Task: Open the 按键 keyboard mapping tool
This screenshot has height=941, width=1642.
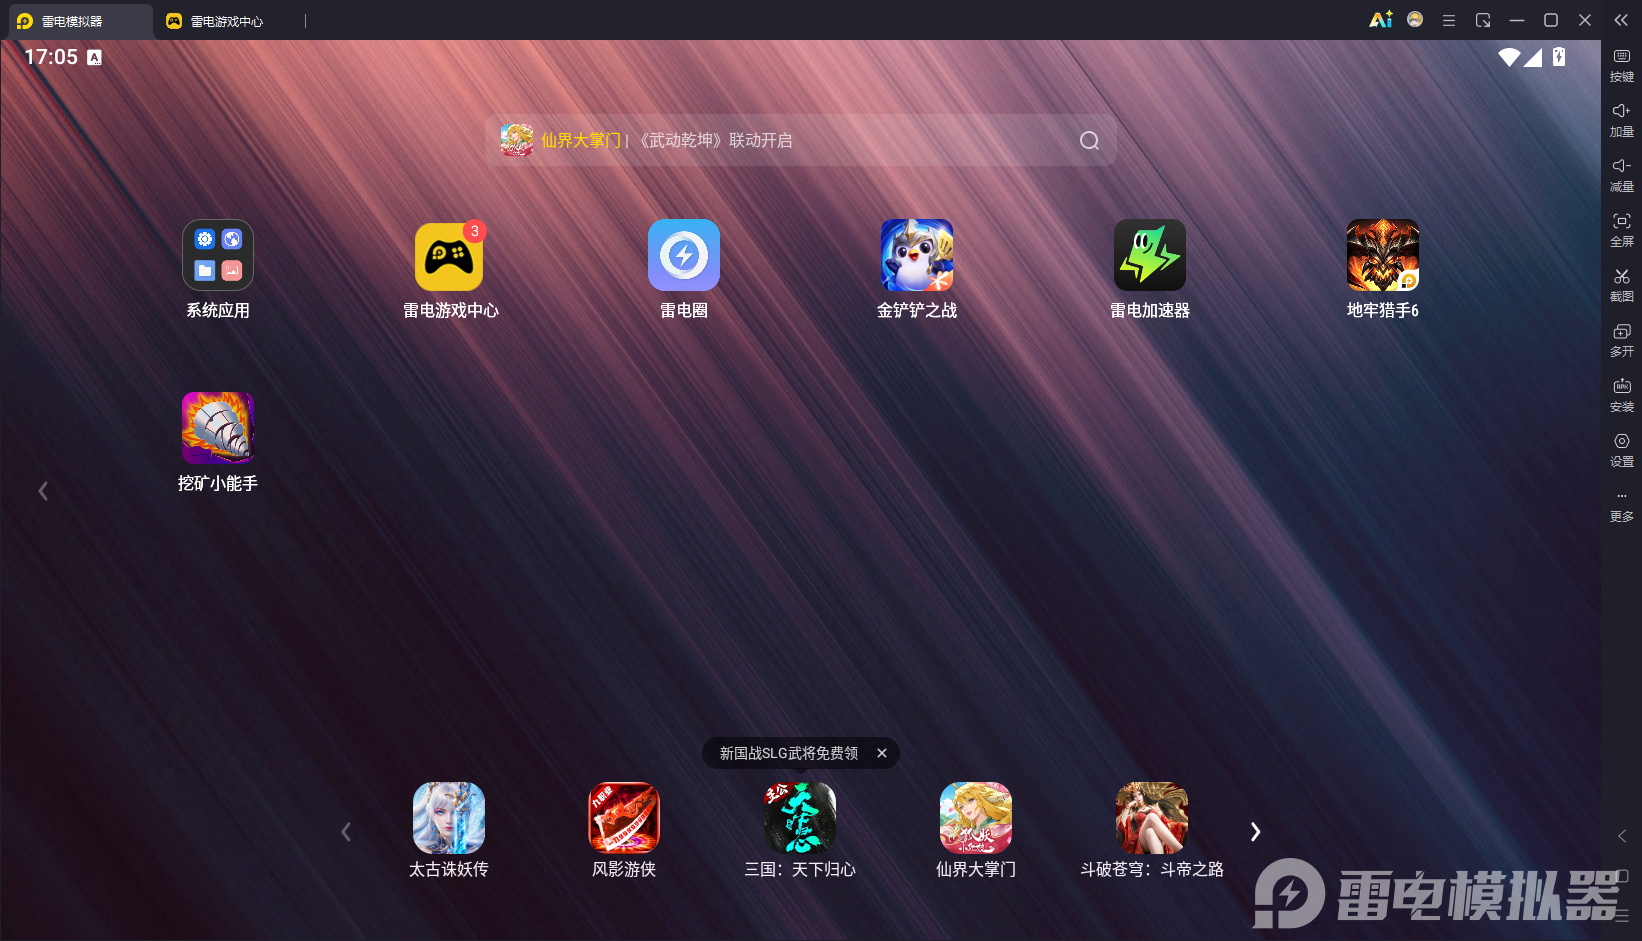Action: coord(1622,65)
